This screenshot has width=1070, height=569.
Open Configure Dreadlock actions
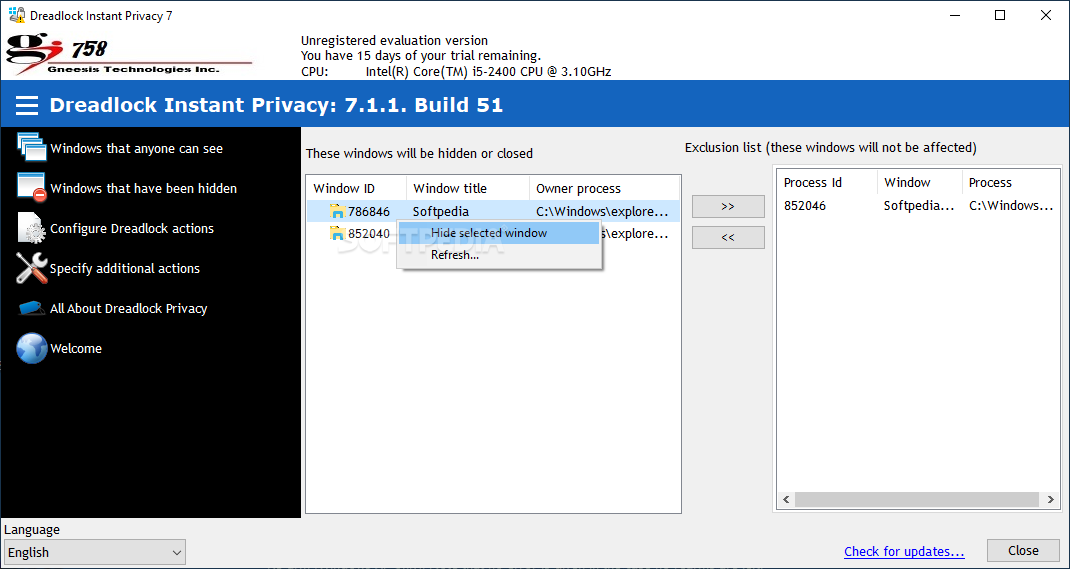(x=132, y=229)
